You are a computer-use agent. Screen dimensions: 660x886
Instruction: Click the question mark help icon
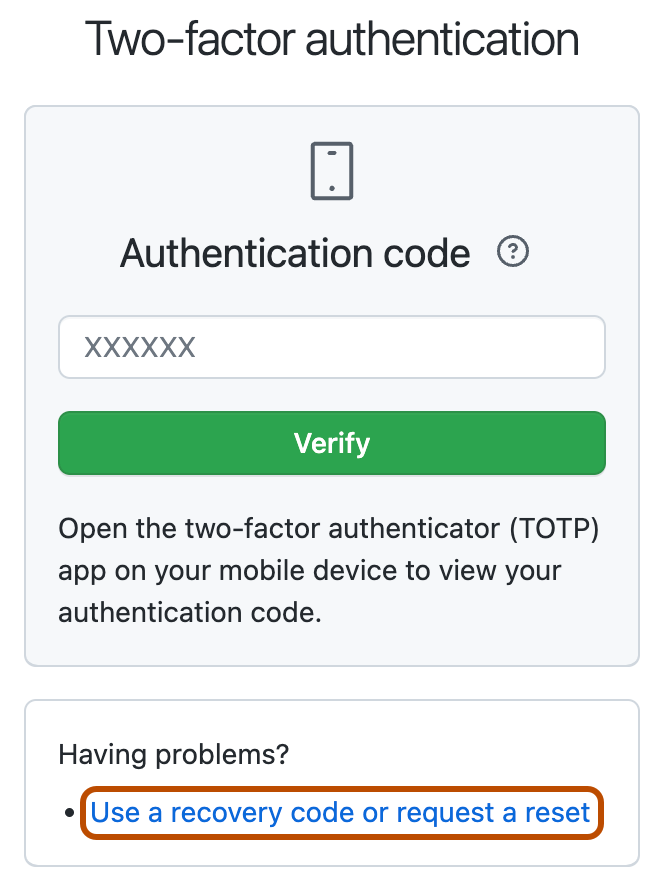tap(513, 252)
